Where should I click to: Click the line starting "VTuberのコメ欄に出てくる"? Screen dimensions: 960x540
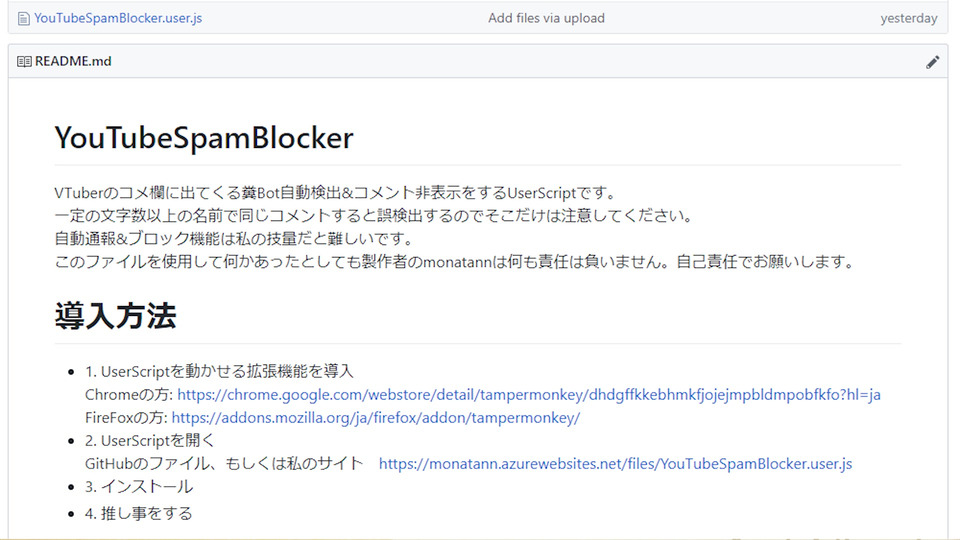(336, 193)
